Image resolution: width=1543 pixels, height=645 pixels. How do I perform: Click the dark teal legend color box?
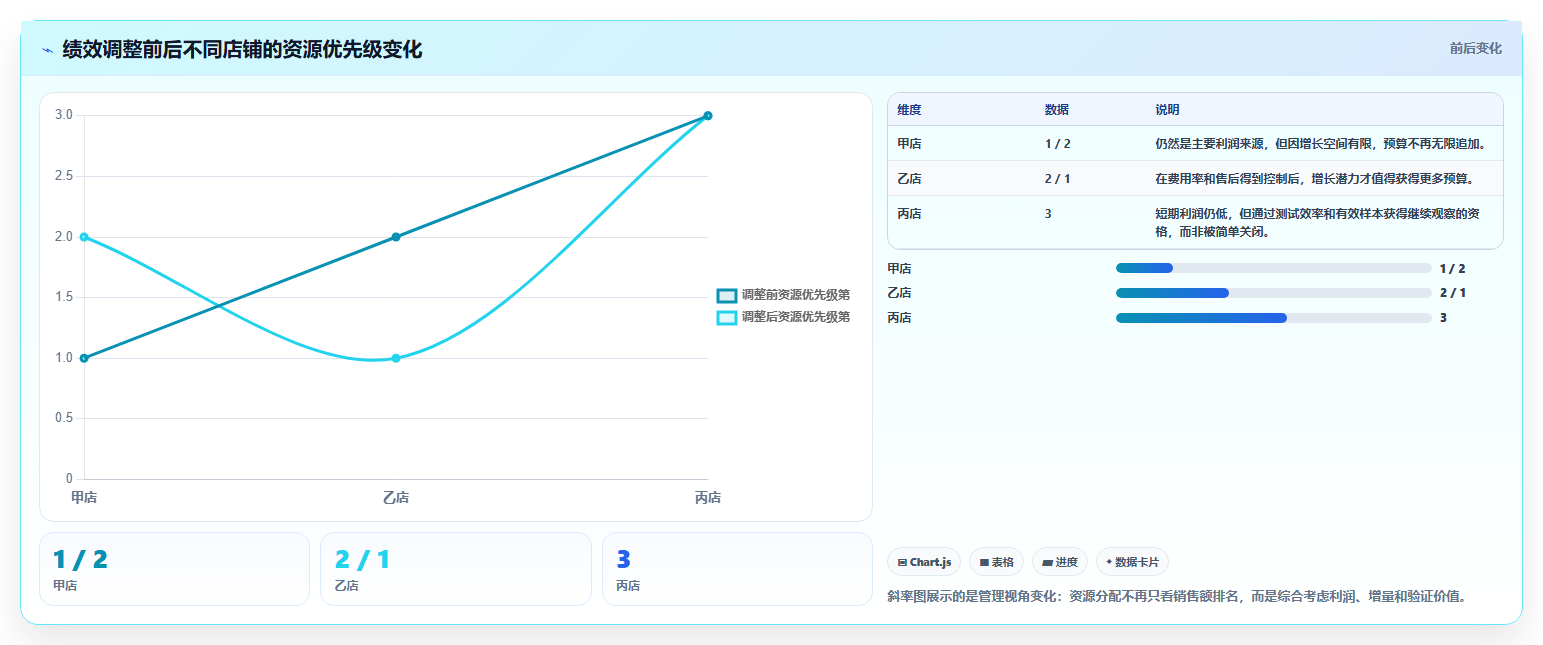(x=727, y=295)
